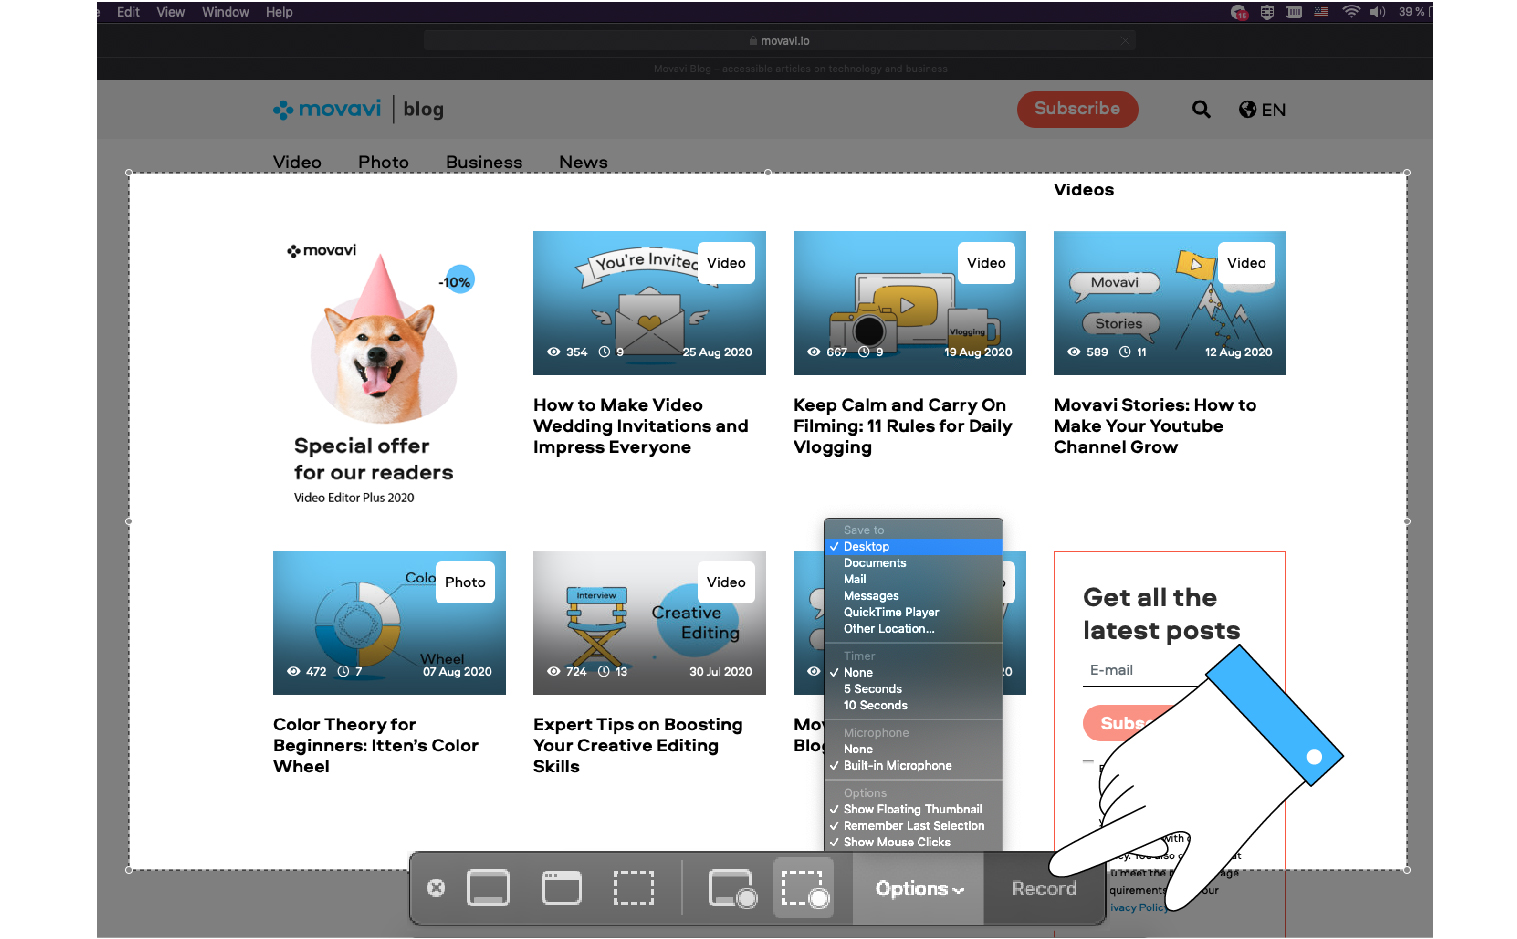Click Photo tag on Color Wheel card
Screen dimensions: 1517x939
click(465, 582)
